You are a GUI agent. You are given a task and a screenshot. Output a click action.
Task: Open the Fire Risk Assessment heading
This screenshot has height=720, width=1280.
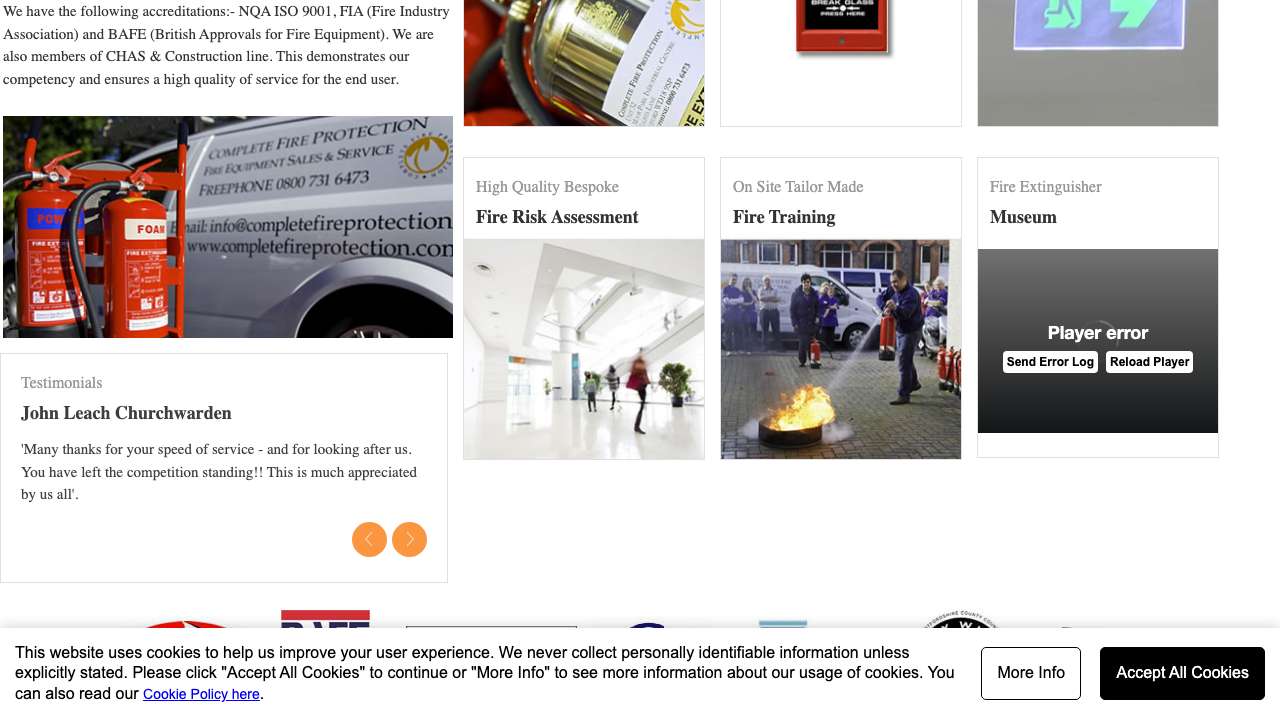[x=557, y=217]
